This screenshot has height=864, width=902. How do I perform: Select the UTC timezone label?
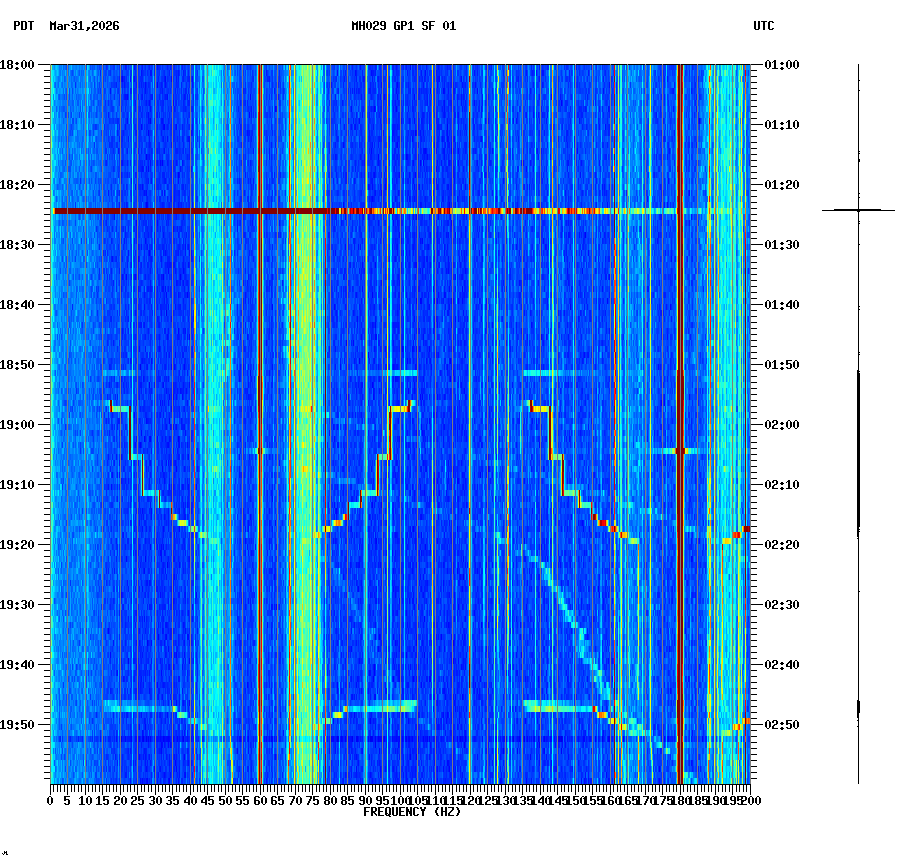pos(765,27)
